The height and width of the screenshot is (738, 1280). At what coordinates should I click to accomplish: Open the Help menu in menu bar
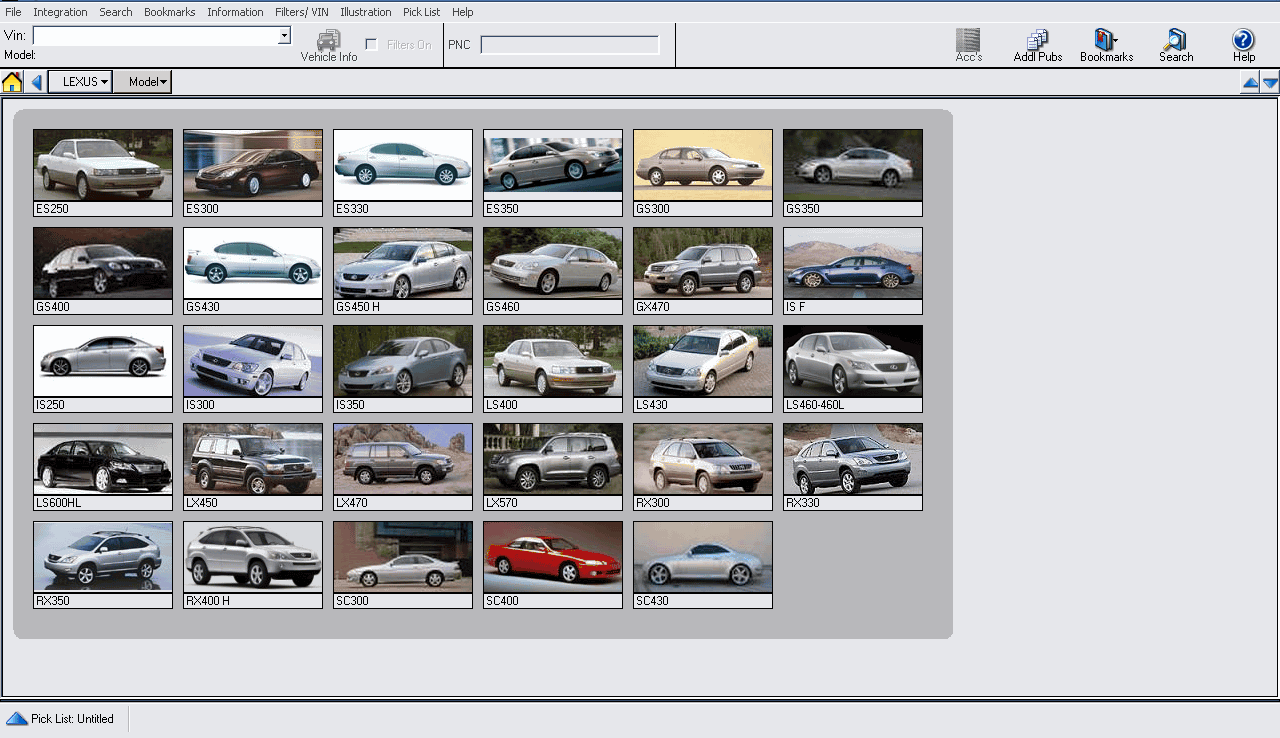click(x=463, y=12)
